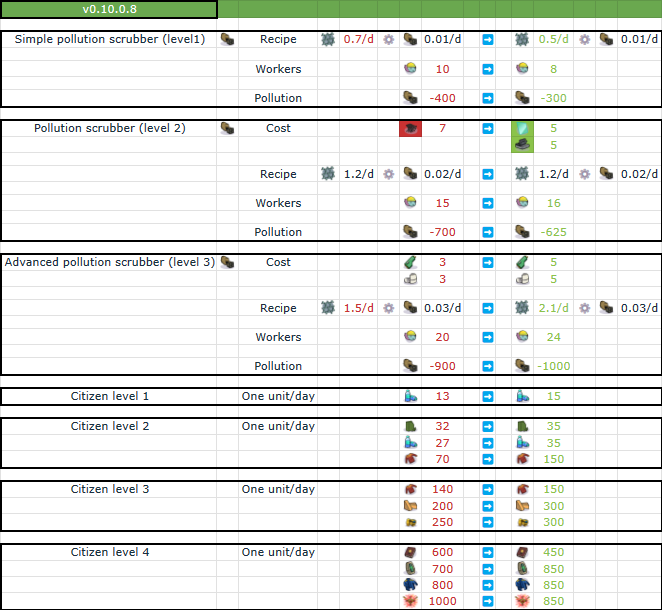
Task: Click the blue arrow in the 1000 to 850 row
Action: (x=488, y=601)
